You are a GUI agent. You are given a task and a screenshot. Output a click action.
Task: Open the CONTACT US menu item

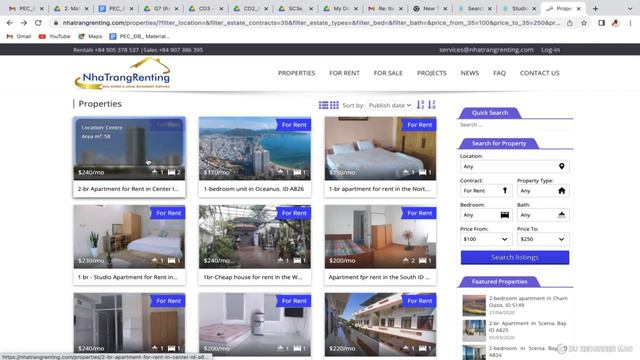[539, 73]
